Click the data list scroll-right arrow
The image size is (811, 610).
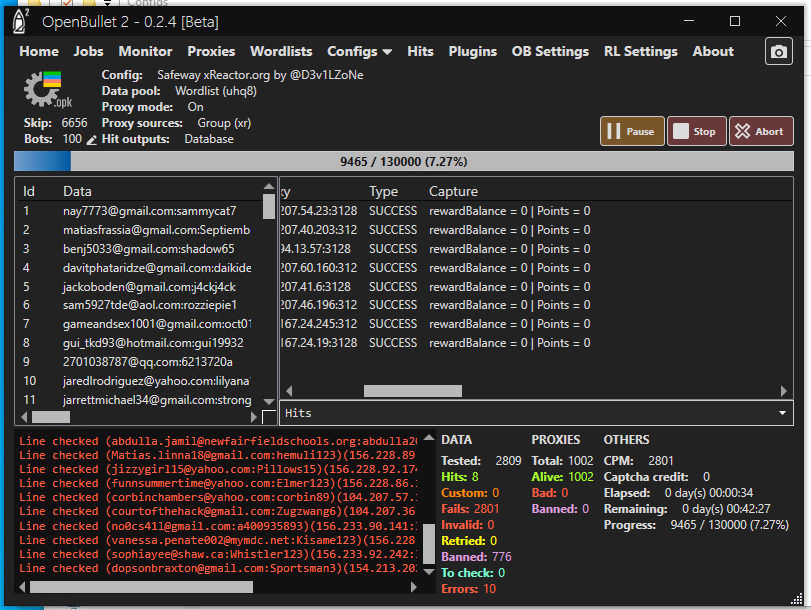pos(253,416)
